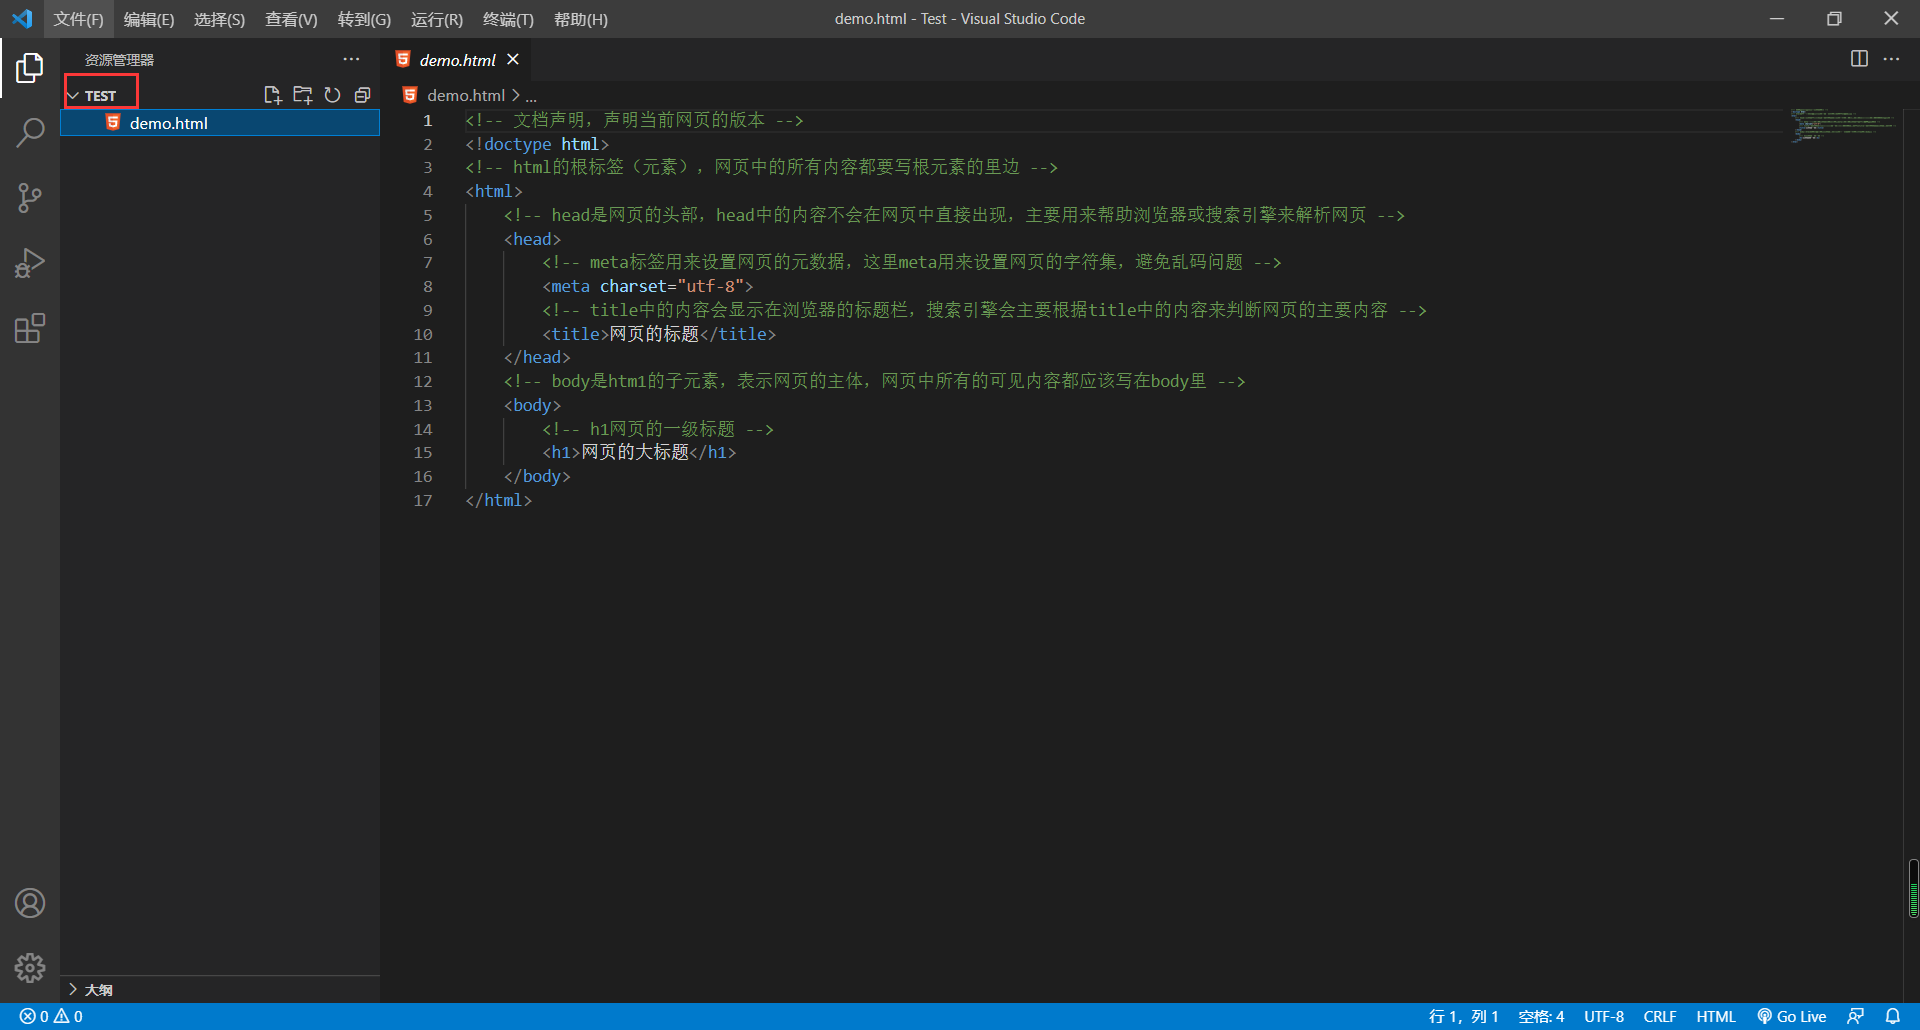Open notifications bell in status bar
Viewport: 1920px width, 1030px height.
click(1893, 1016)
